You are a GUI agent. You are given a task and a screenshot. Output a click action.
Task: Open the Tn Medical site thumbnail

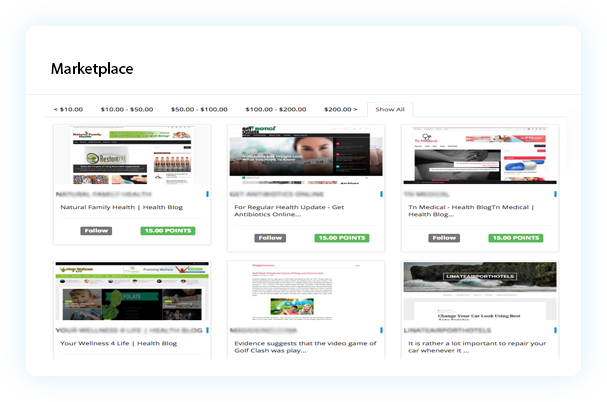click(480, 155)
